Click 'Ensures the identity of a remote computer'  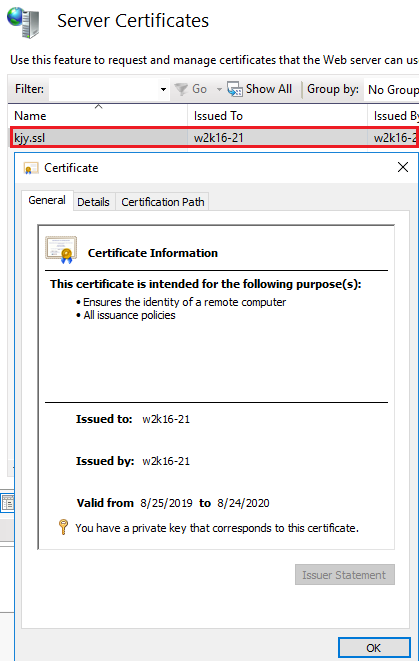[184, 302]
